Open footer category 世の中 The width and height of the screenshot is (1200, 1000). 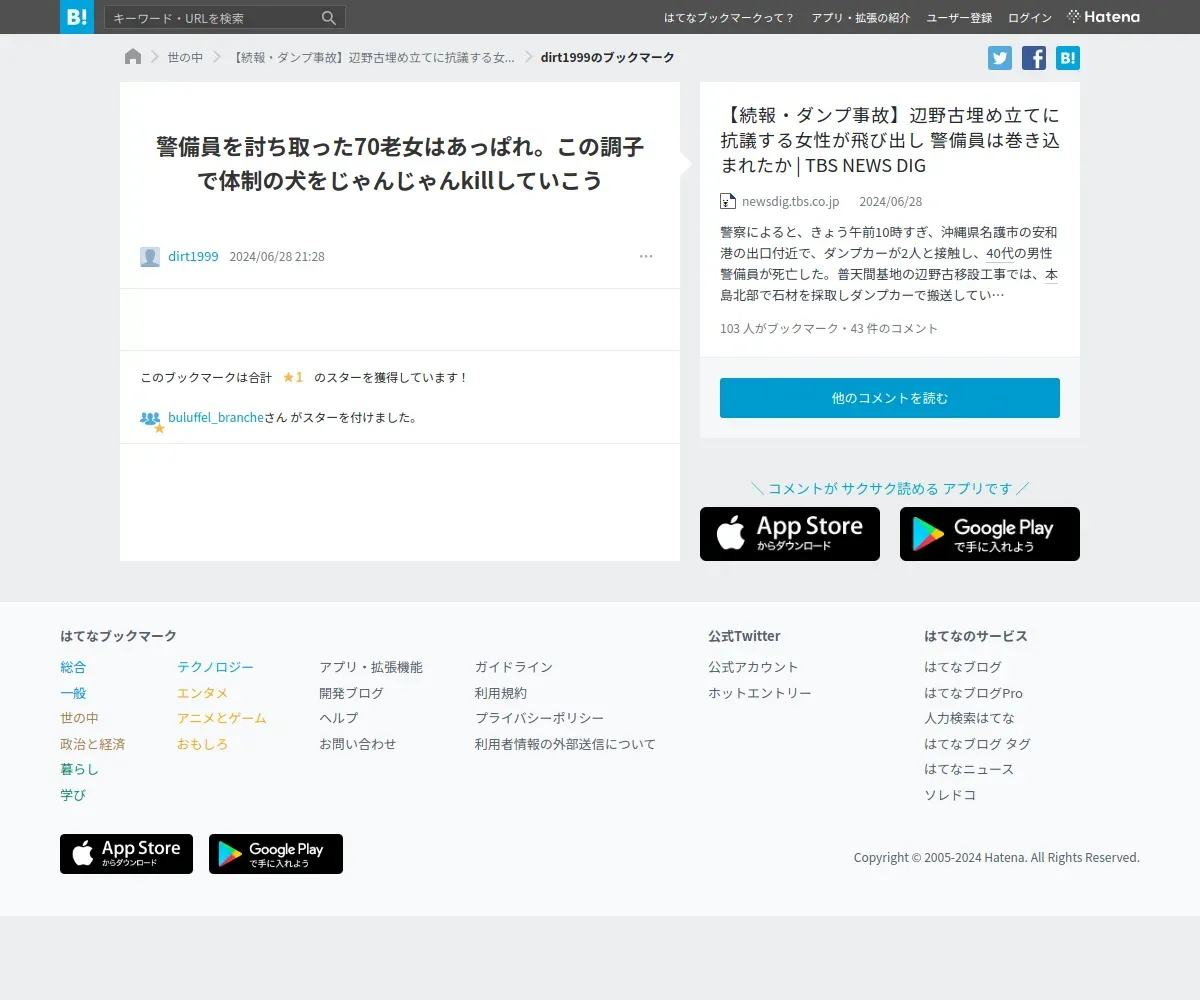pos(79,718)
